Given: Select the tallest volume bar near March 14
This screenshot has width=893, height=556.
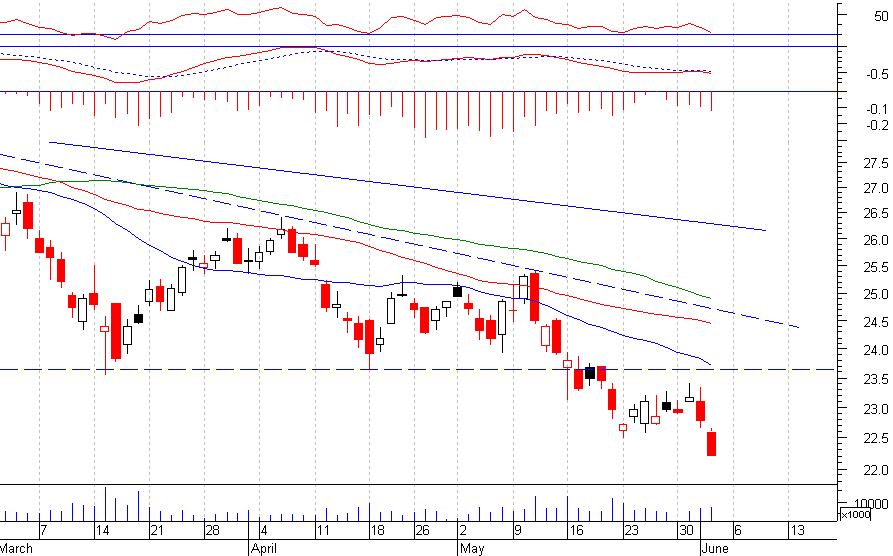Looking at the screenshot, I should (105, 504).
